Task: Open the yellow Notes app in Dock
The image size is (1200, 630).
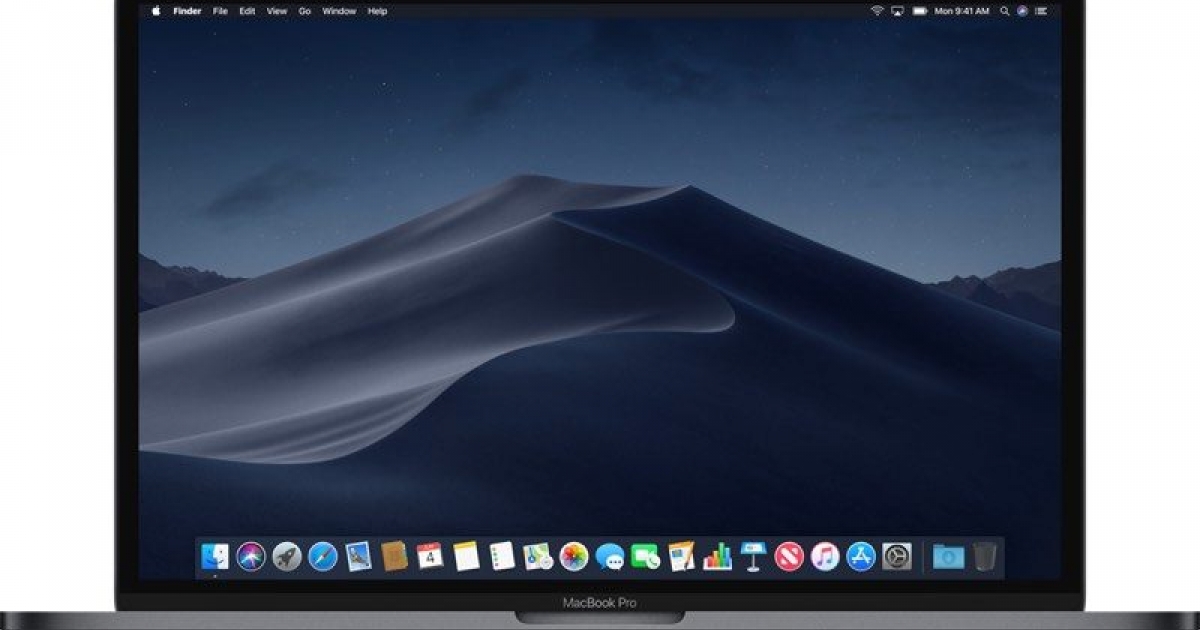Action: coord(466,556)
